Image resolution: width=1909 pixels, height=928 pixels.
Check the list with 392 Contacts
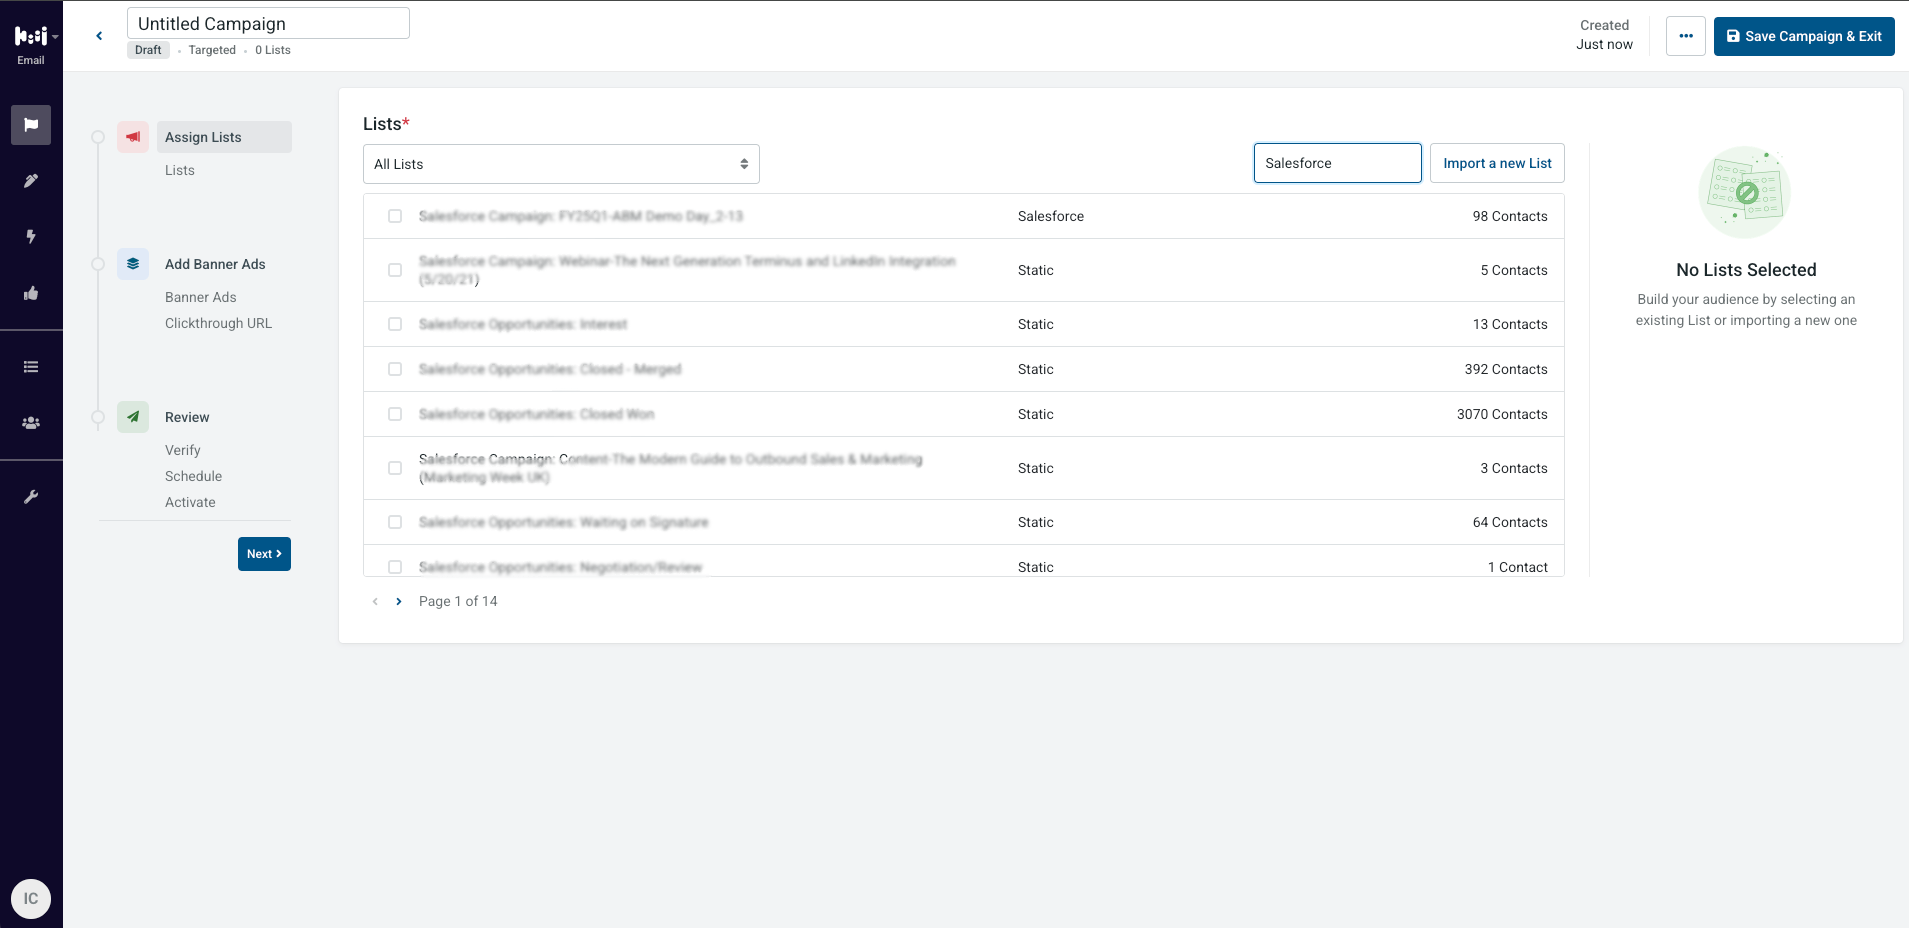[395, 369]
